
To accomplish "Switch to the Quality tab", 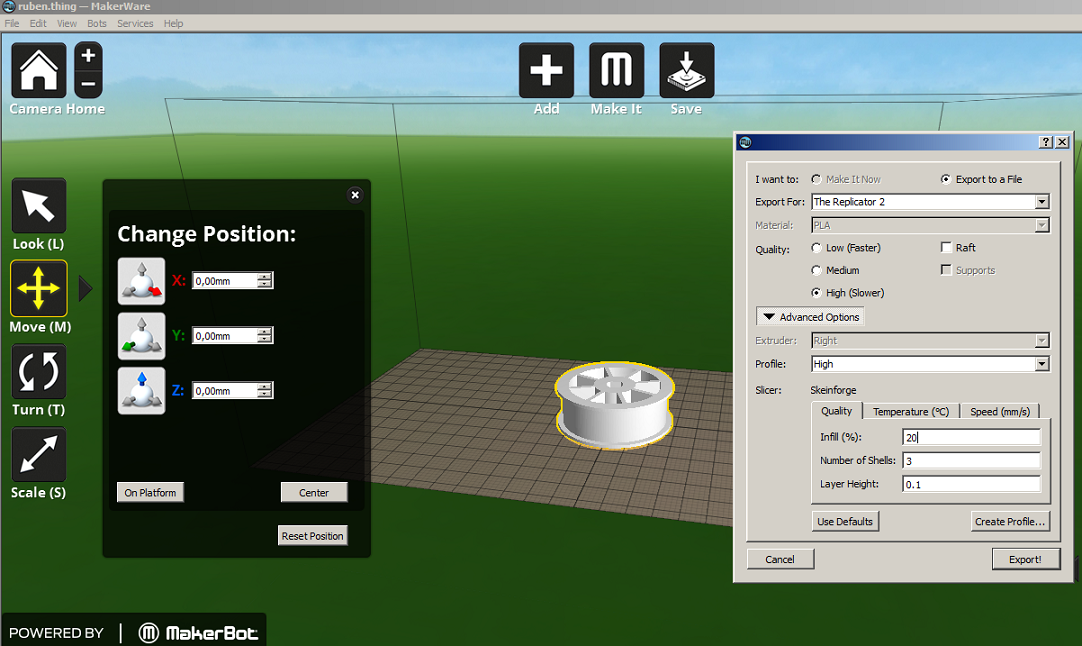I will pos(836,411).
